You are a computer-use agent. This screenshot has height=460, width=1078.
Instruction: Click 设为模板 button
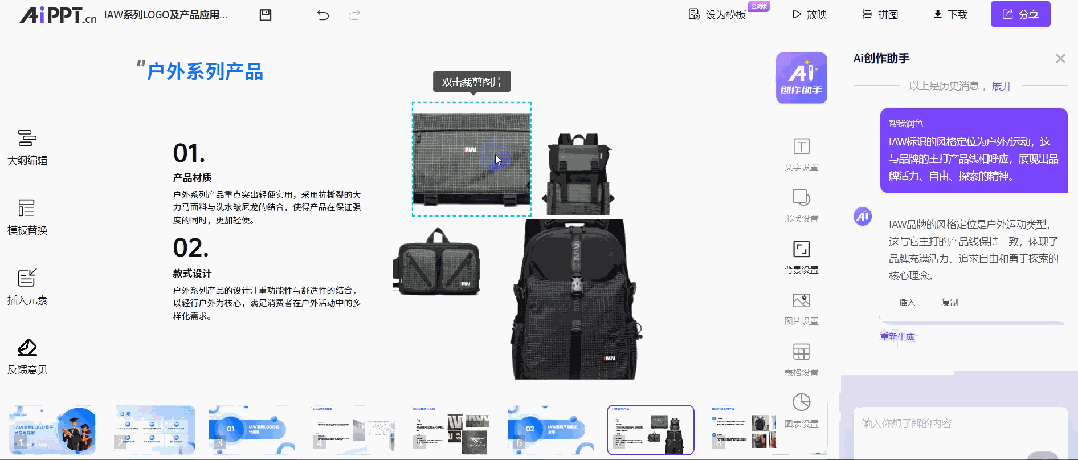718,14
